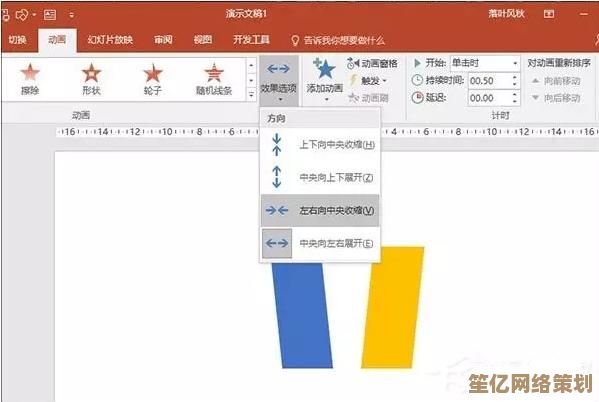Viewport: 599px width, 402px height.
Task: Apply the 随机线条 (Random Bars) animation
Action: pos(214,79)
